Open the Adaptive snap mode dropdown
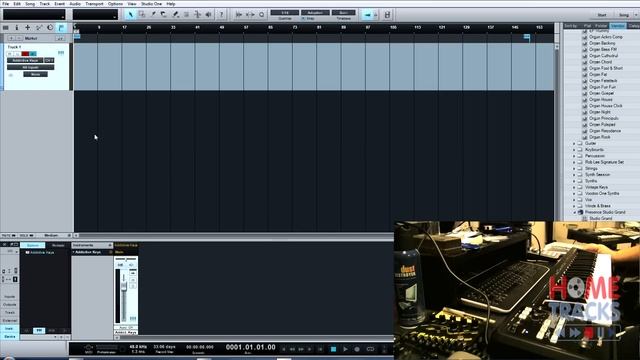 [315, 13]
